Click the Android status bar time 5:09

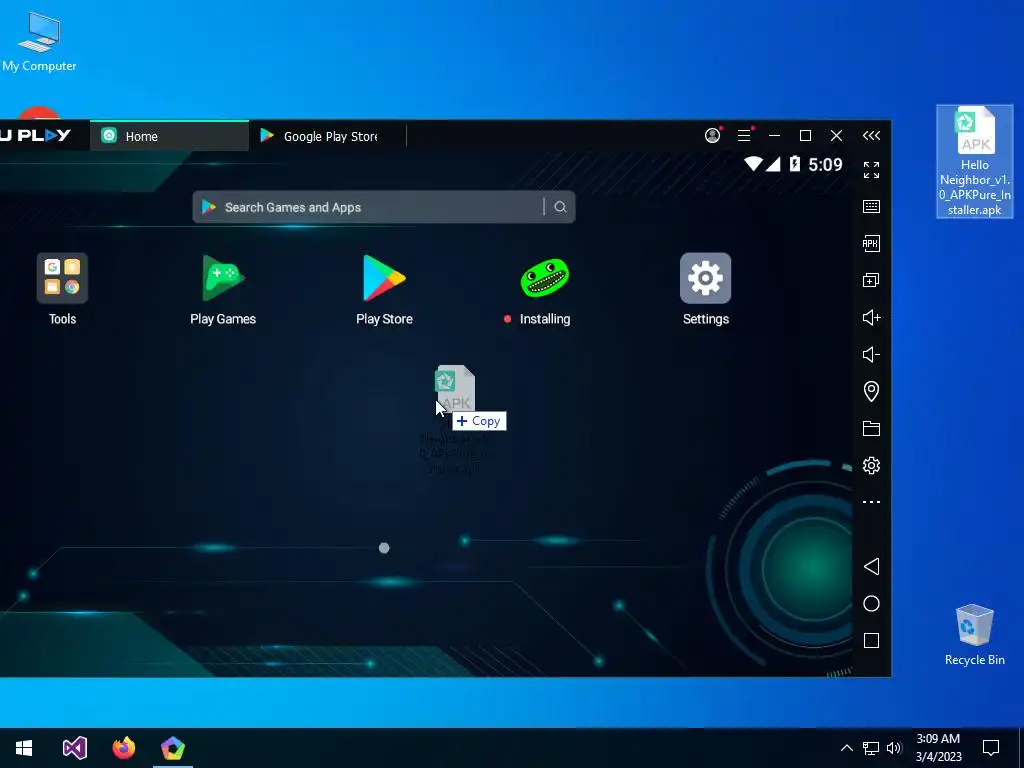click(x=825, y=165)
